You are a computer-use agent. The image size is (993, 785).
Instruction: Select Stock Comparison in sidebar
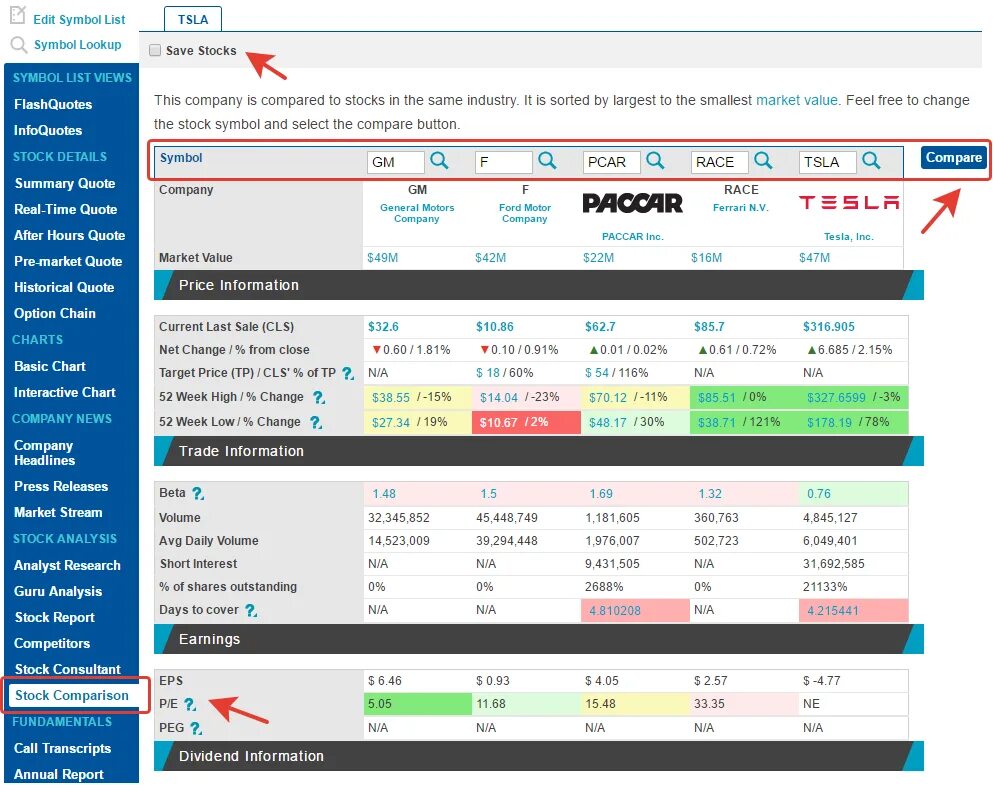pyautogui.click(x=72, y=696)
